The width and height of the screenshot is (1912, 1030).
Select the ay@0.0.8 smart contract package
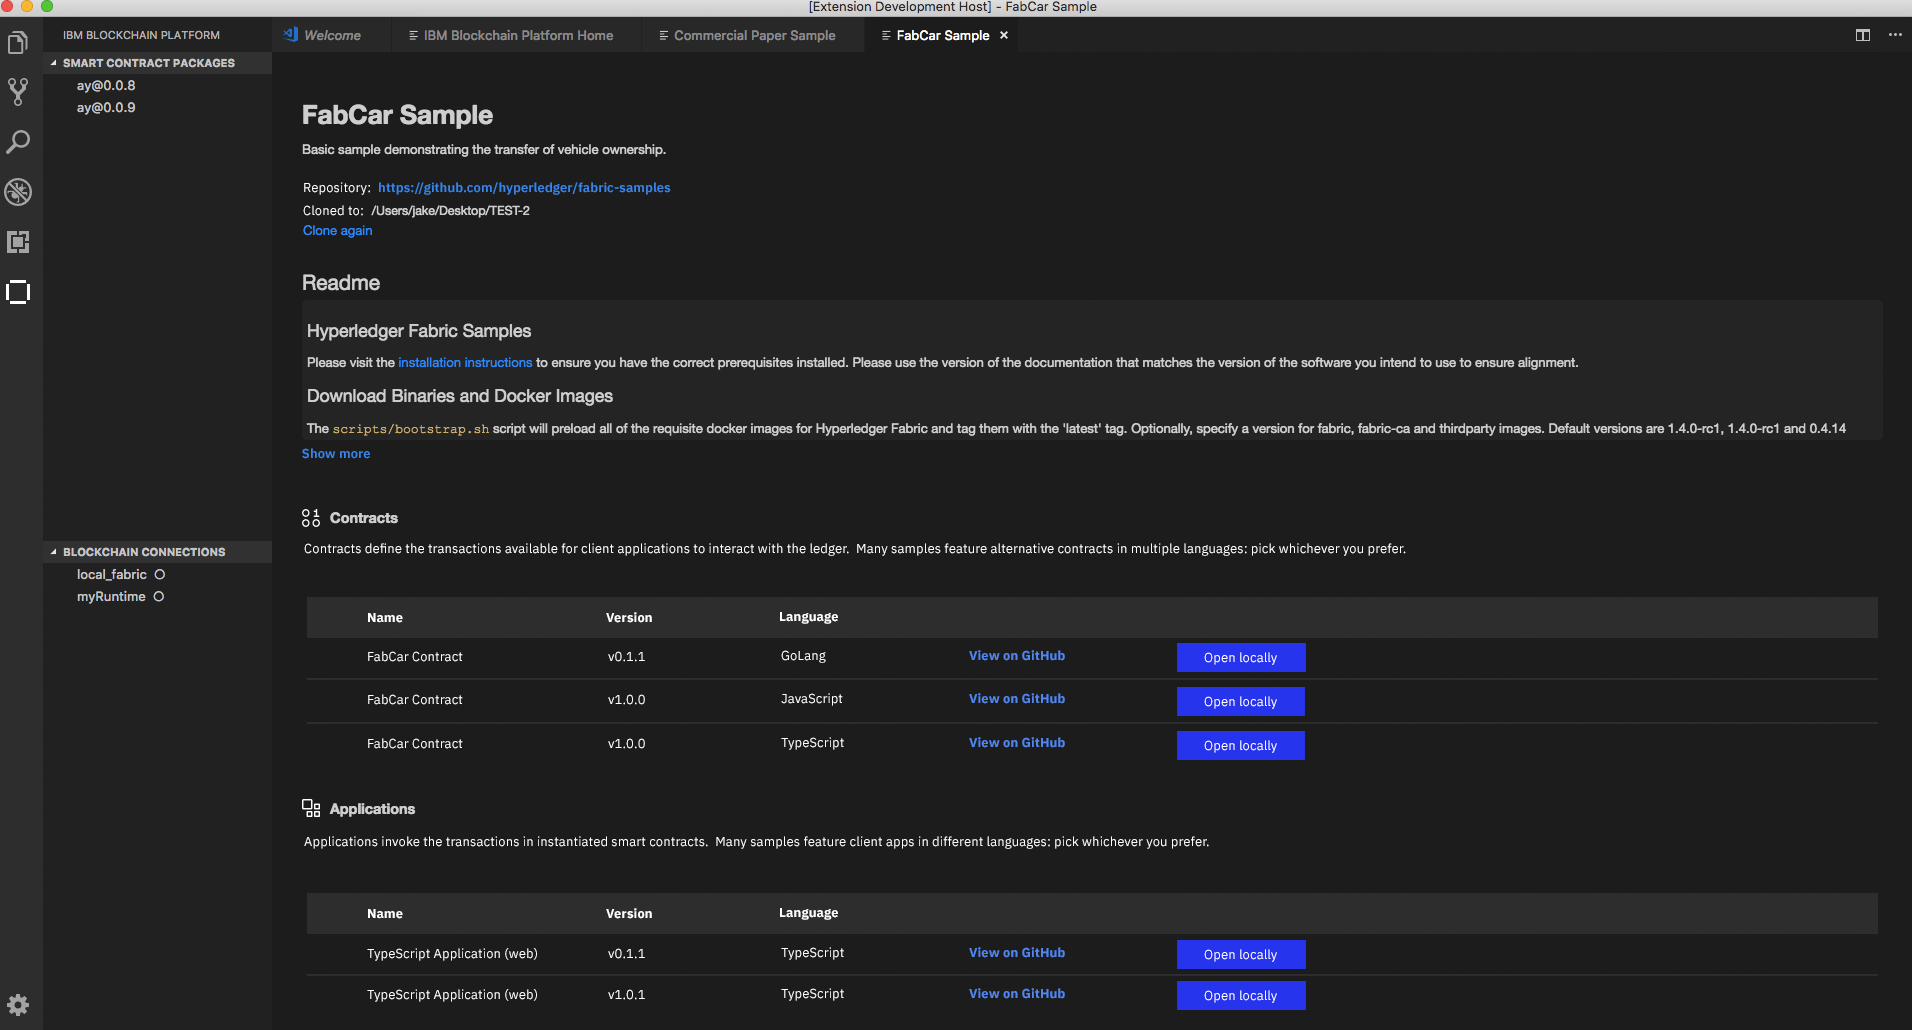[105, 85]
